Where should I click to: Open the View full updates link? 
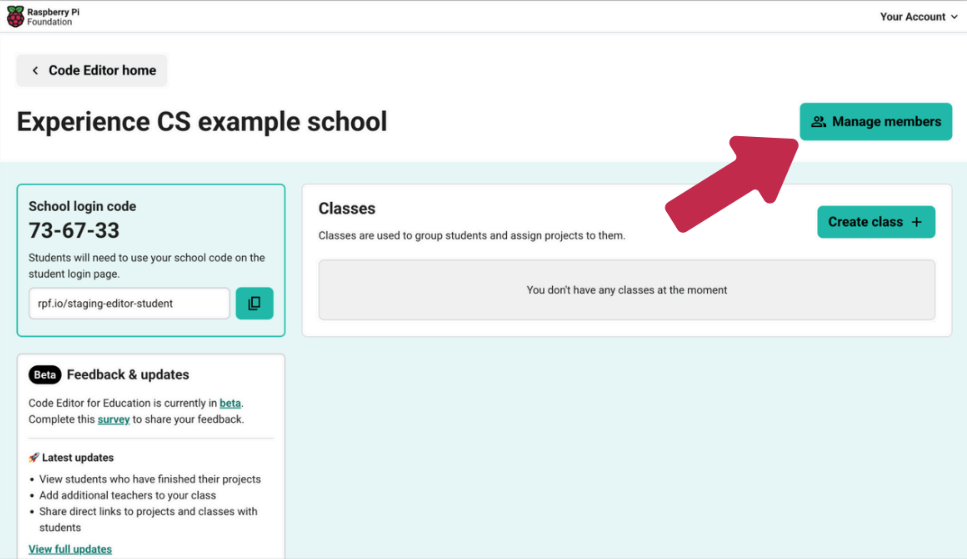tap(70, 549)
